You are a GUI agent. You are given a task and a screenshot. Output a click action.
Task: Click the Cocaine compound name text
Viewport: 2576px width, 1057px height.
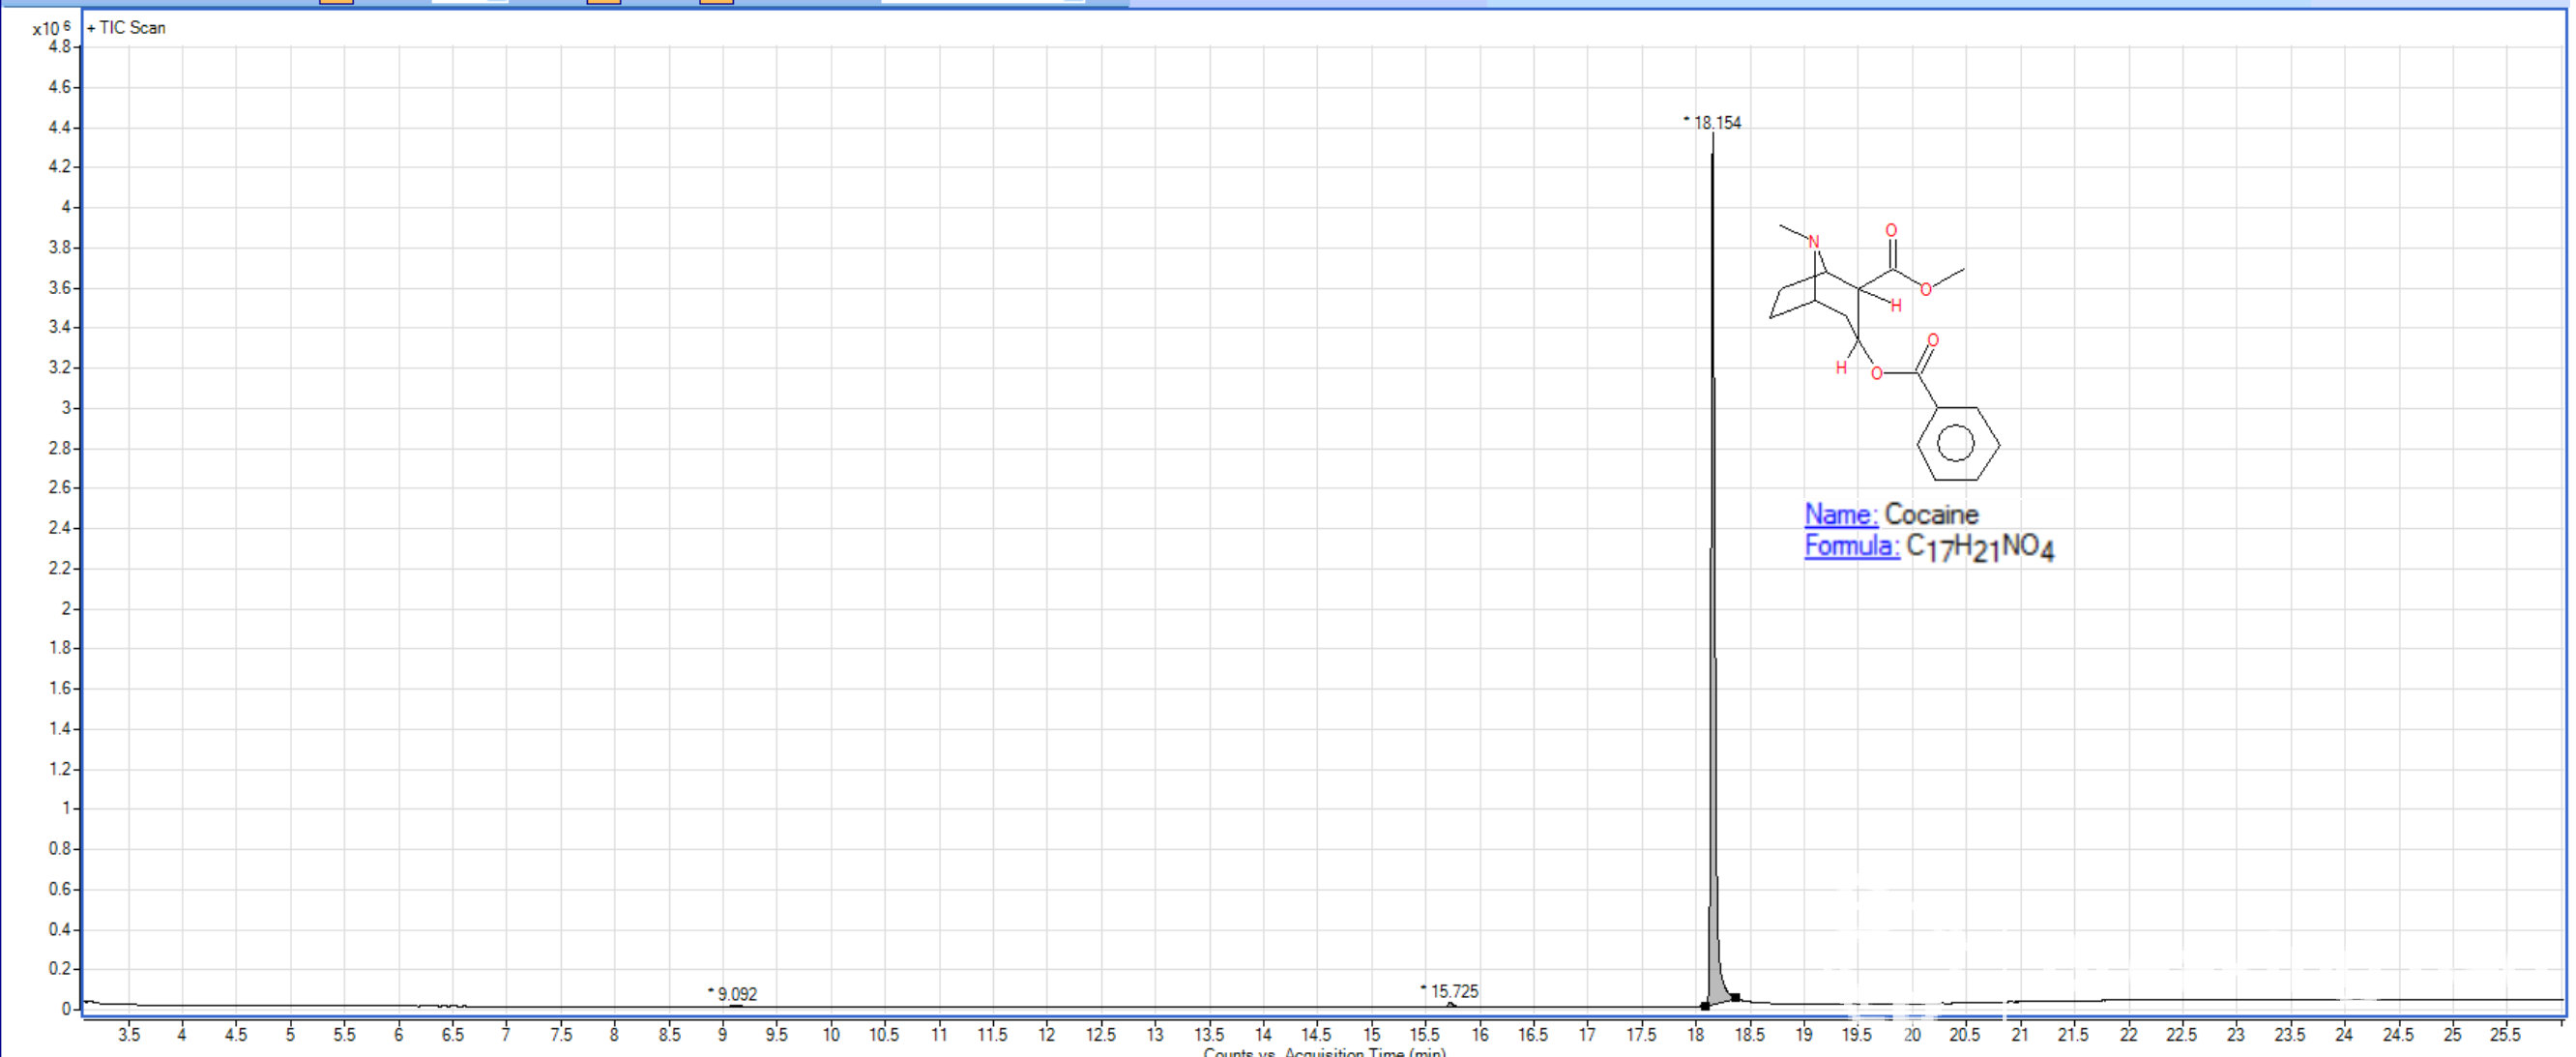(x=1930, y=514)
